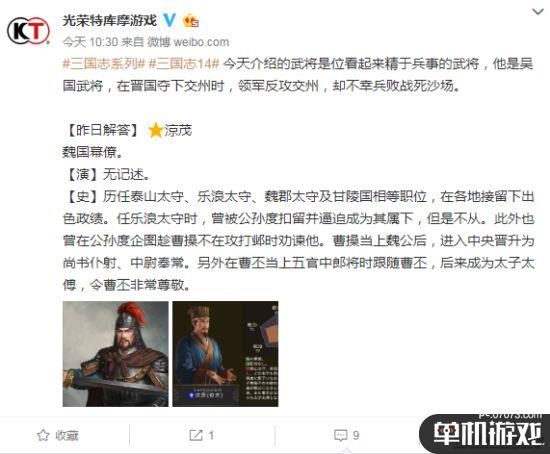Toggle 收藏 favorite for this post
The image size is (550, 454).
58,435
